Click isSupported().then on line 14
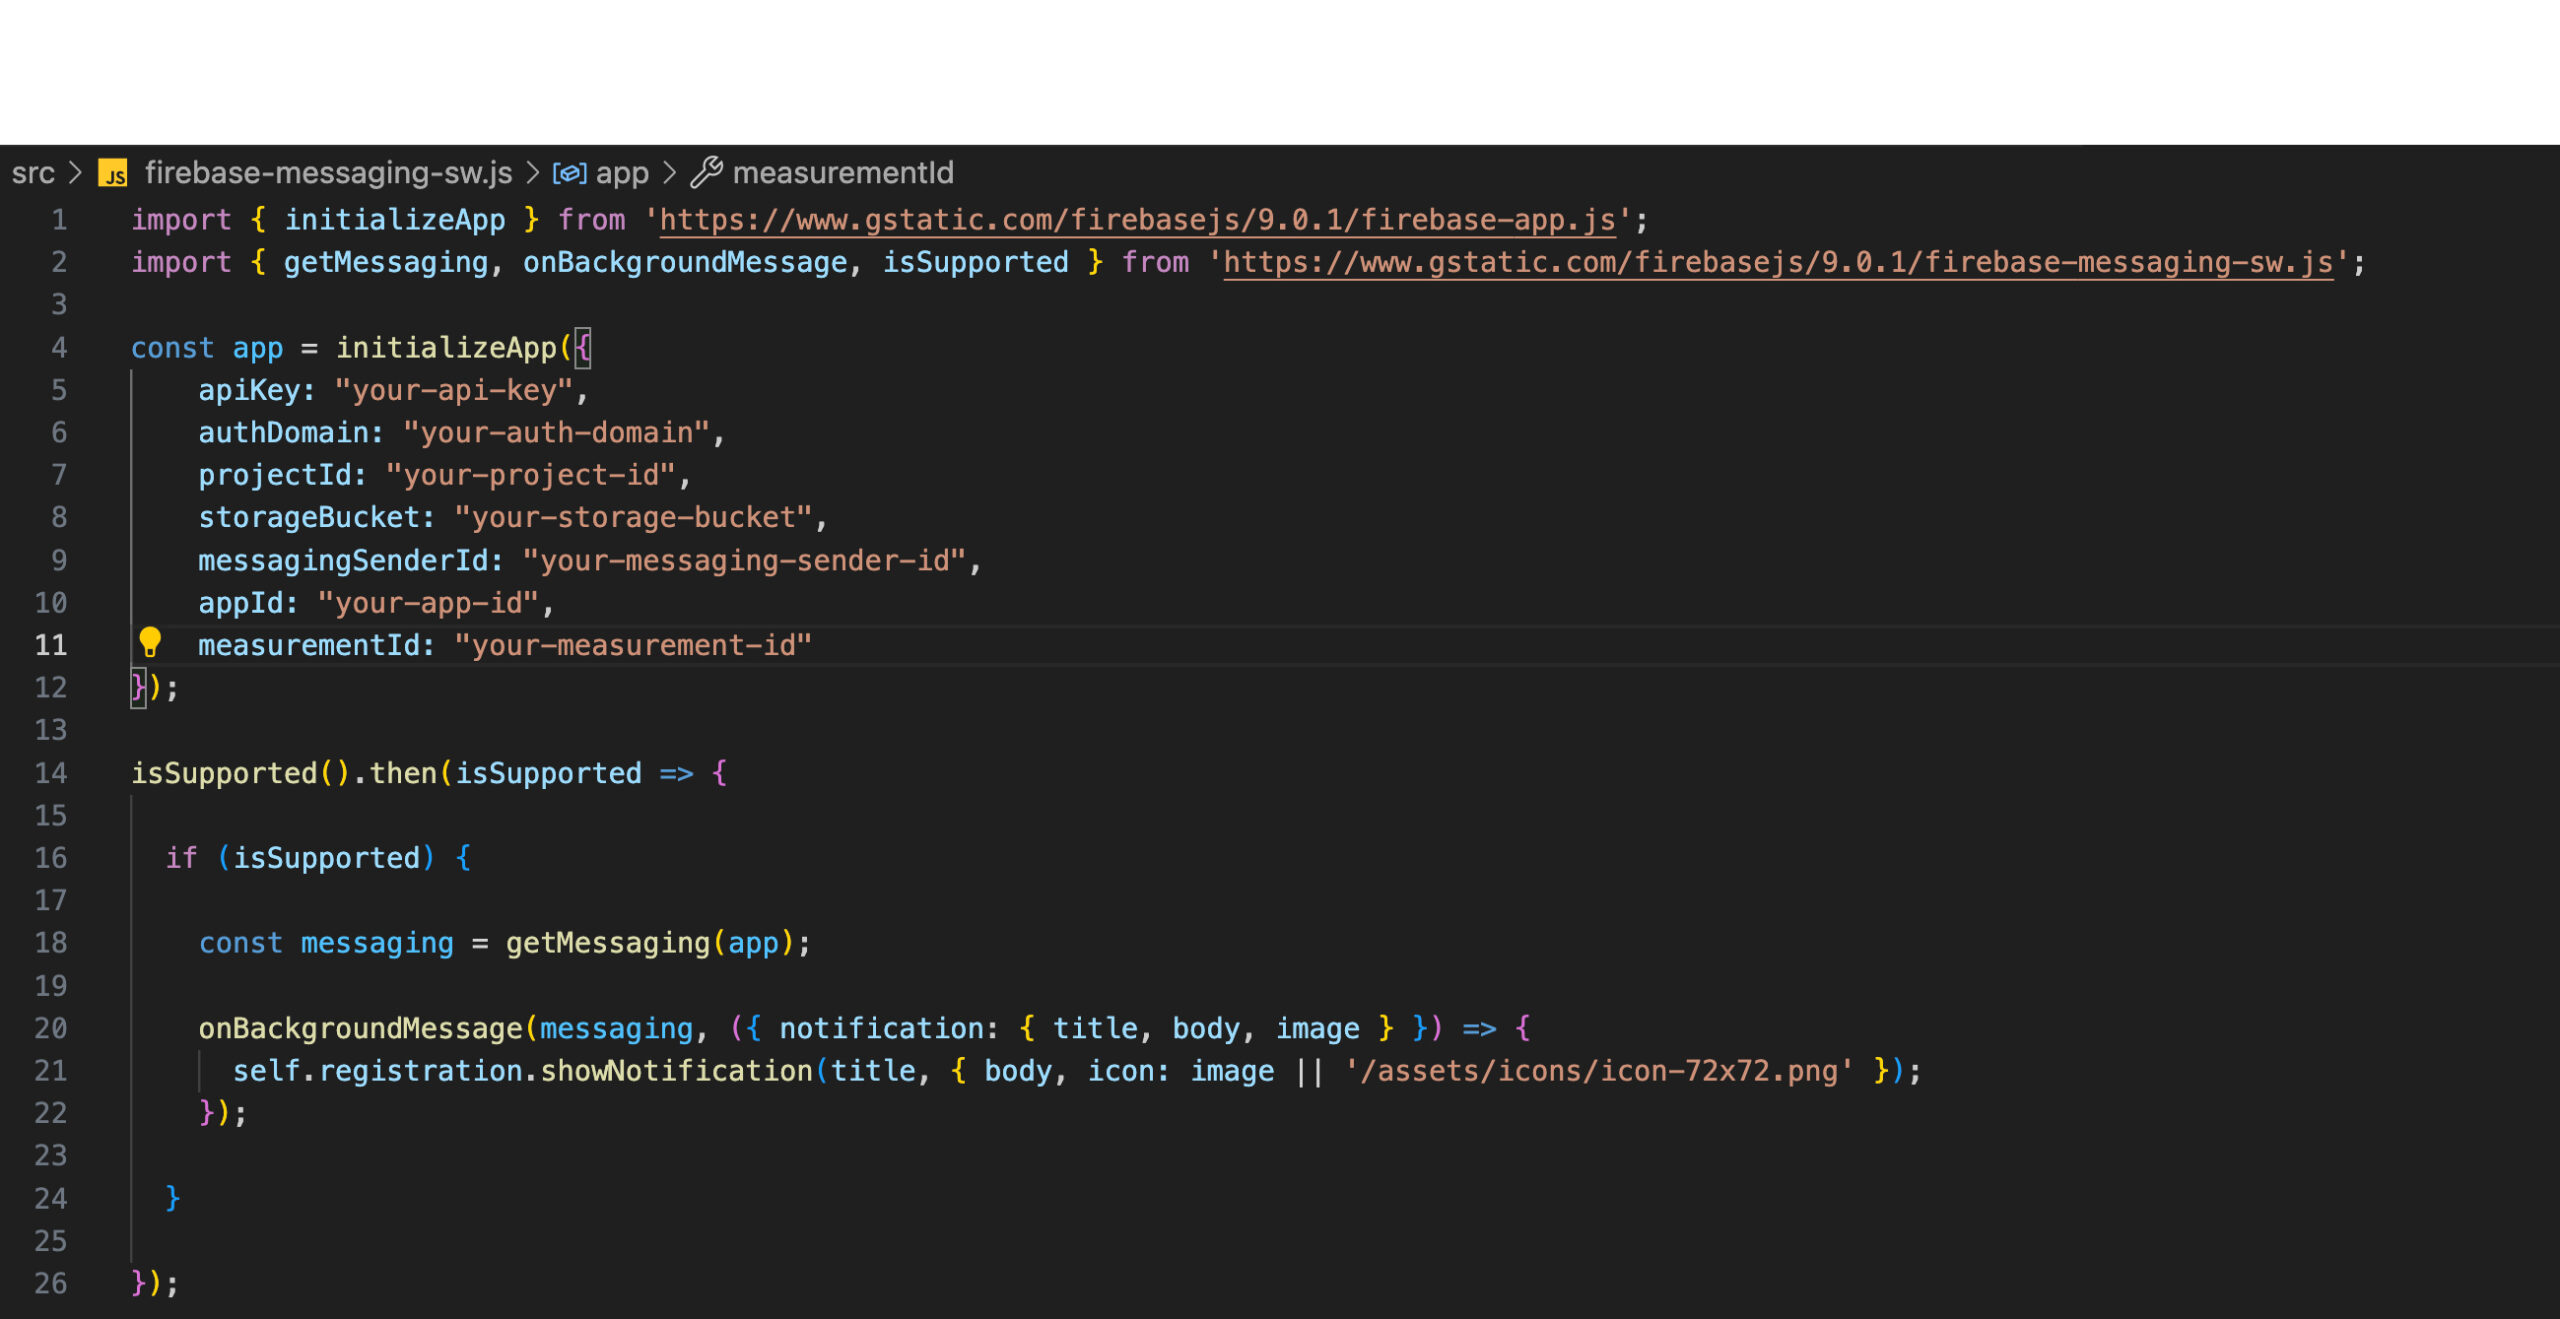Image resolution: width=2560 pixels, height=1319 pixels. (284, 773)
